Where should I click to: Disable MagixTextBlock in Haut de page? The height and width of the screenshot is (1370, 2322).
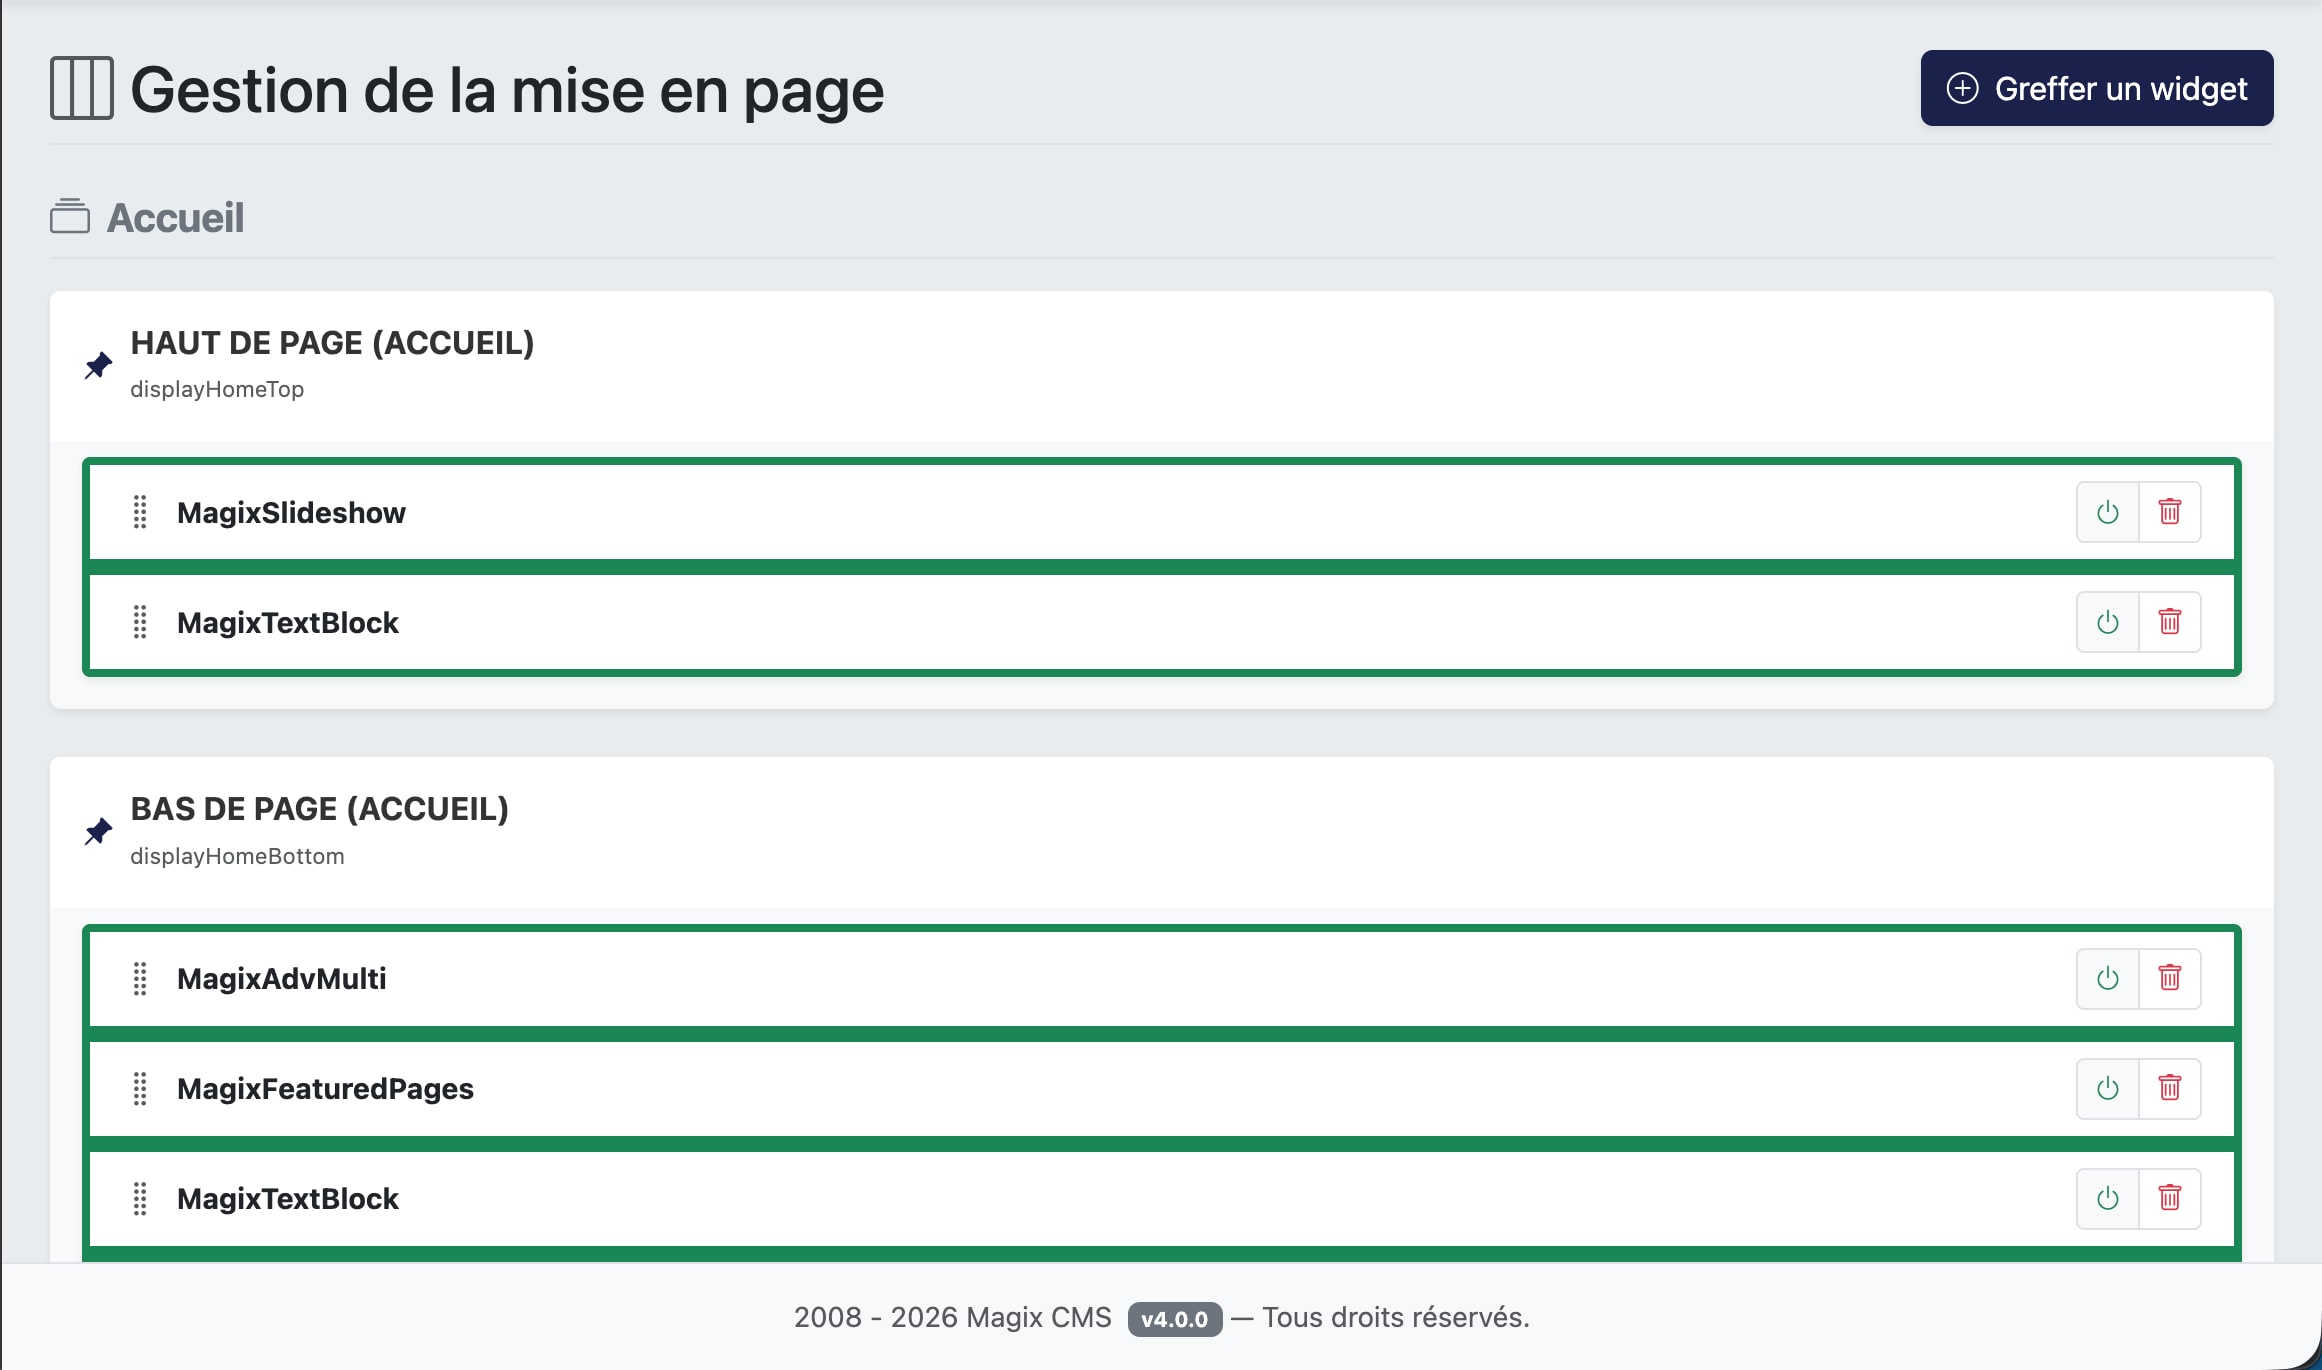pos(2107,622)
